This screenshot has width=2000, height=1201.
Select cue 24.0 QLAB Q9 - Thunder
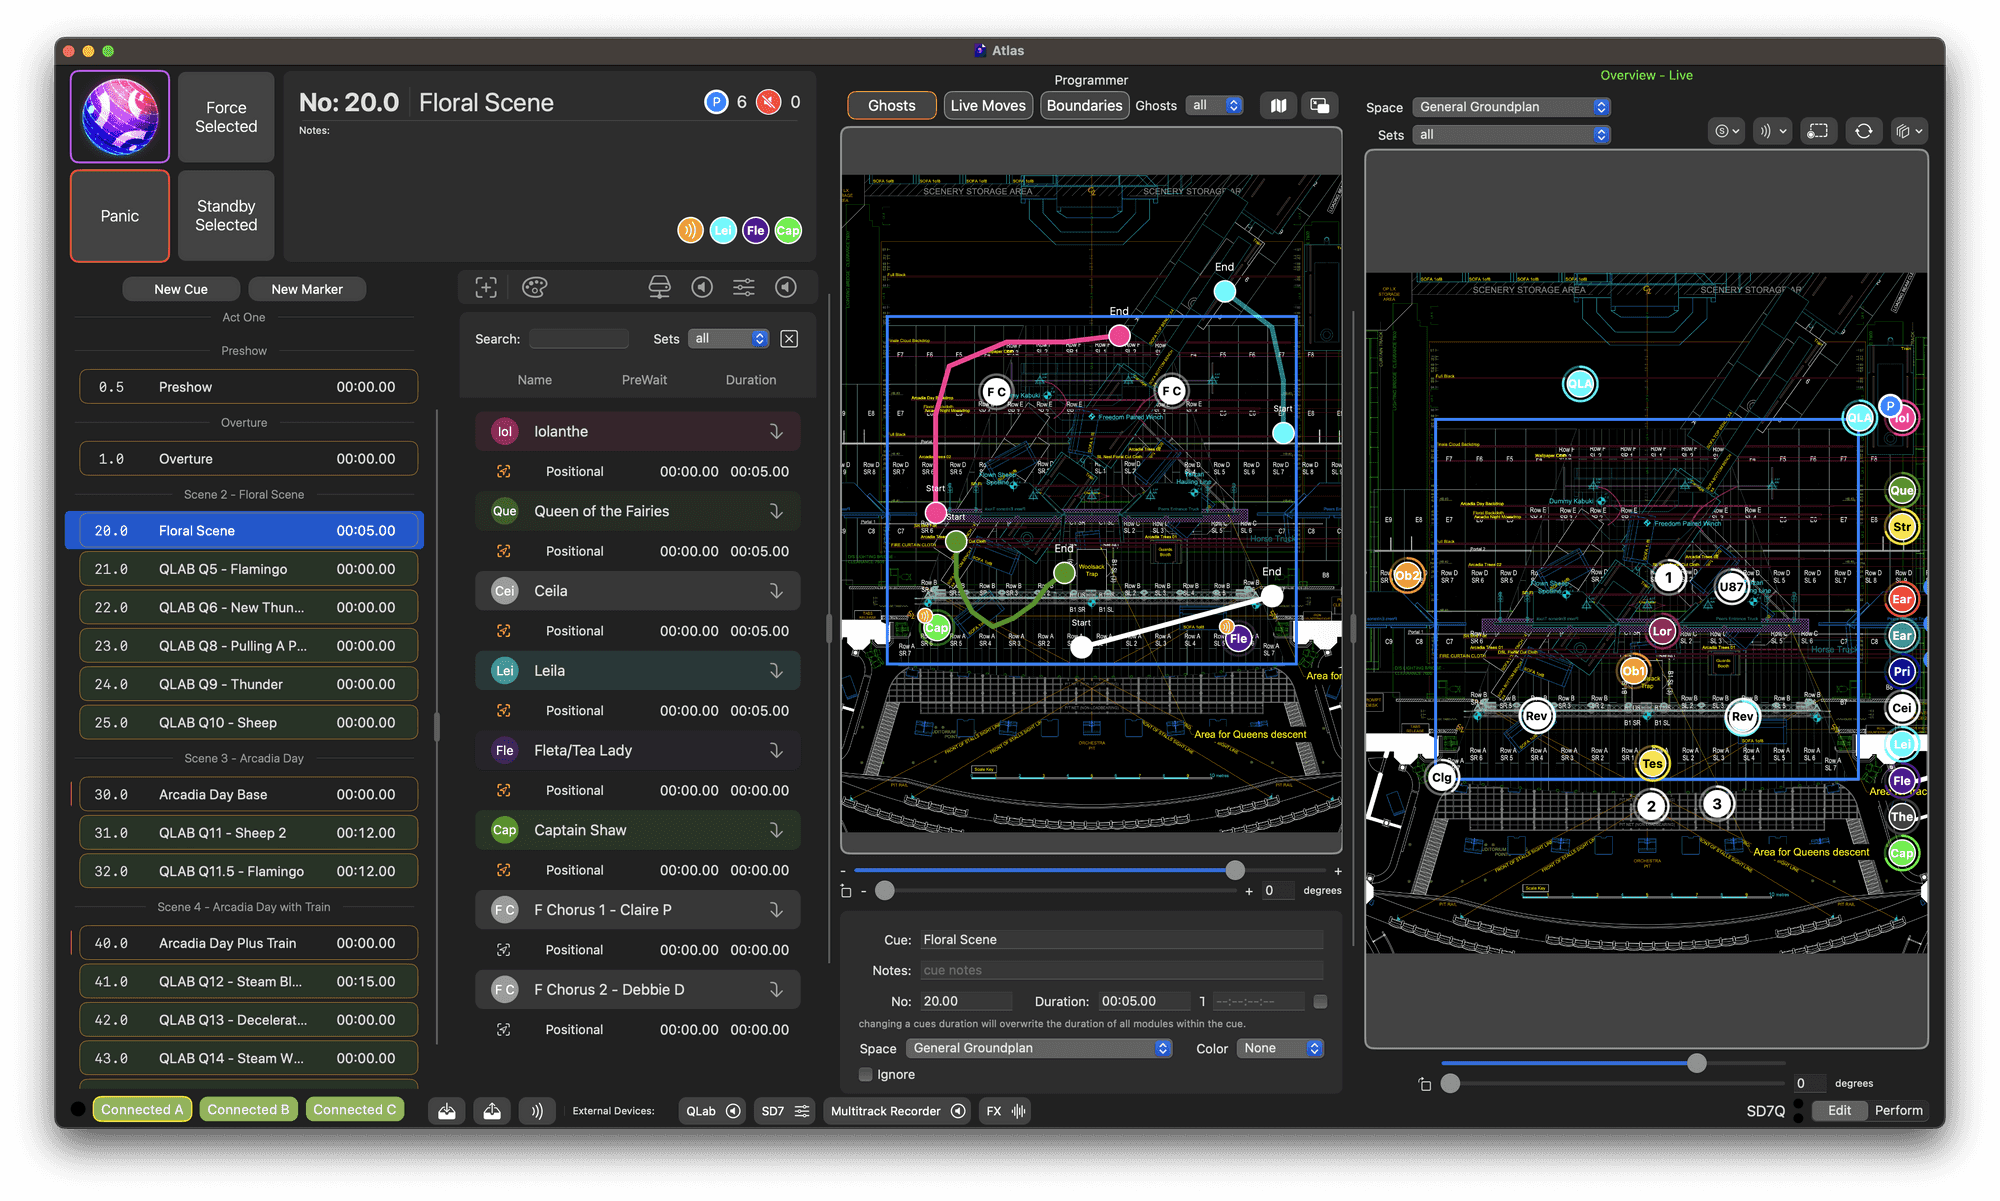(x=249, y=684)
